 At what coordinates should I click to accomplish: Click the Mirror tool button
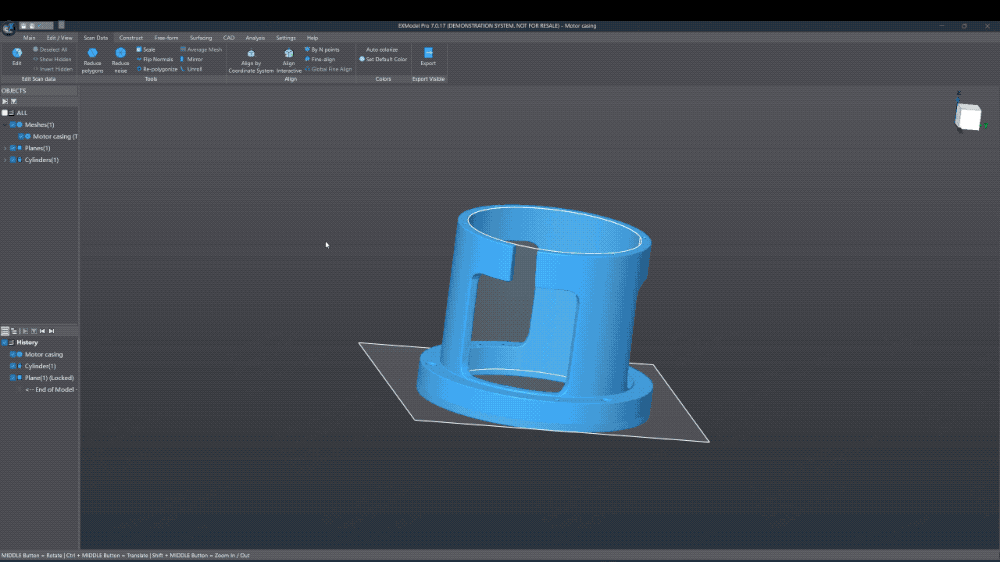pyautogui.click(x=193, y=59)
